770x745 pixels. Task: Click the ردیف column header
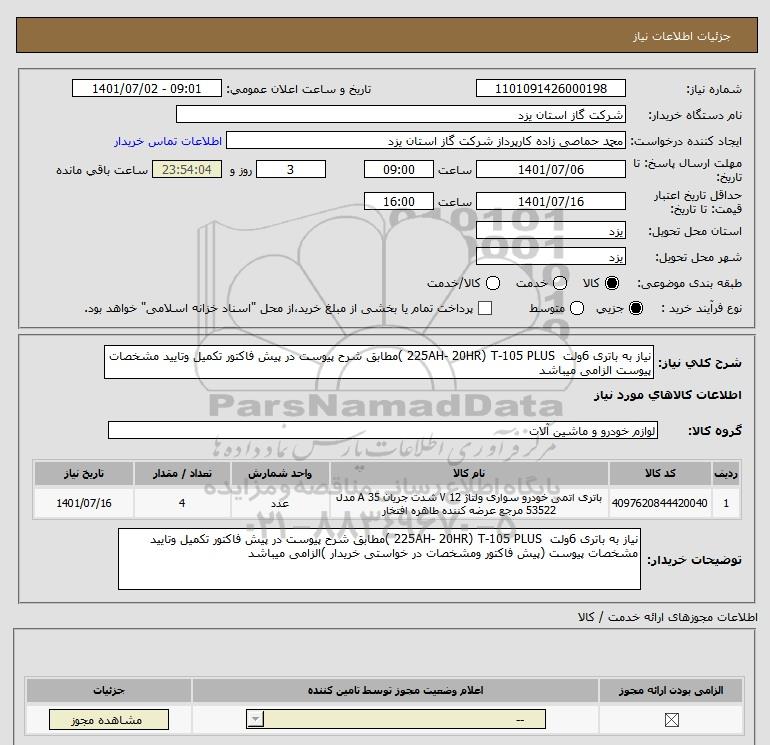[726, 473]
